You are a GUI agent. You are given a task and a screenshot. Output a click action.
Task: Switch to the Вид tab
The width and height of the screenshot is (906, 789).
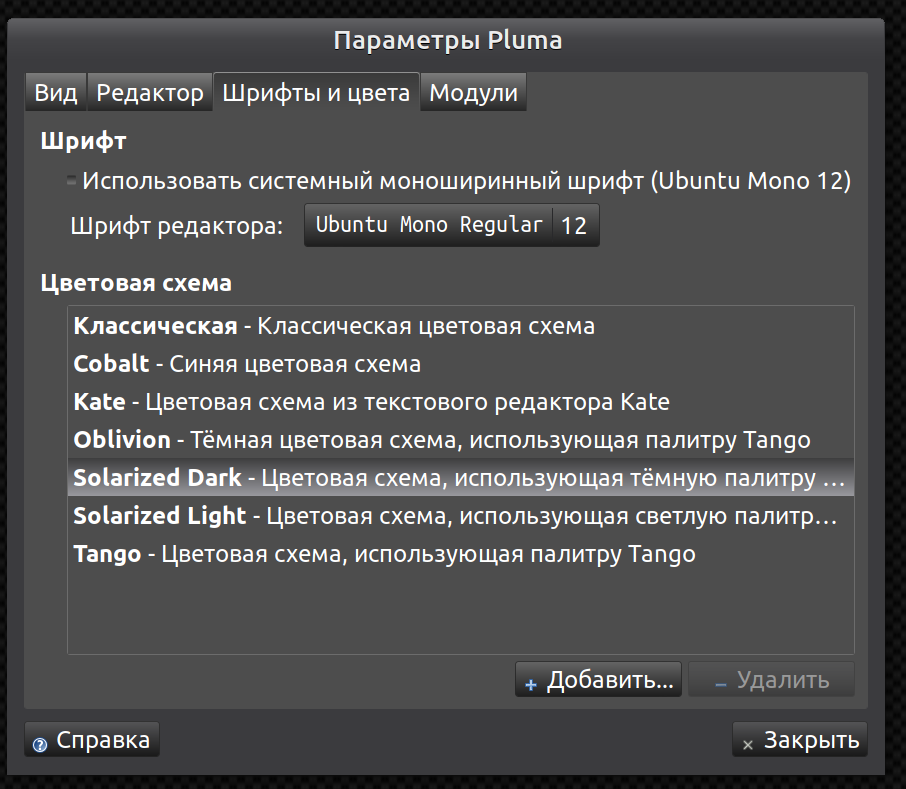click(55, 92)
